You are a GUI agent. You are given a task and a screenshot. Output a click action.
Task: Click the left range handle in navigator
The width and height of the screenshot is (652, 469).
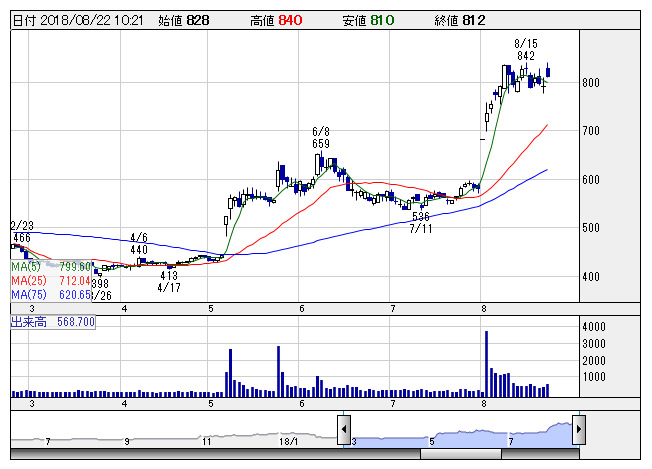coord(344,430)
